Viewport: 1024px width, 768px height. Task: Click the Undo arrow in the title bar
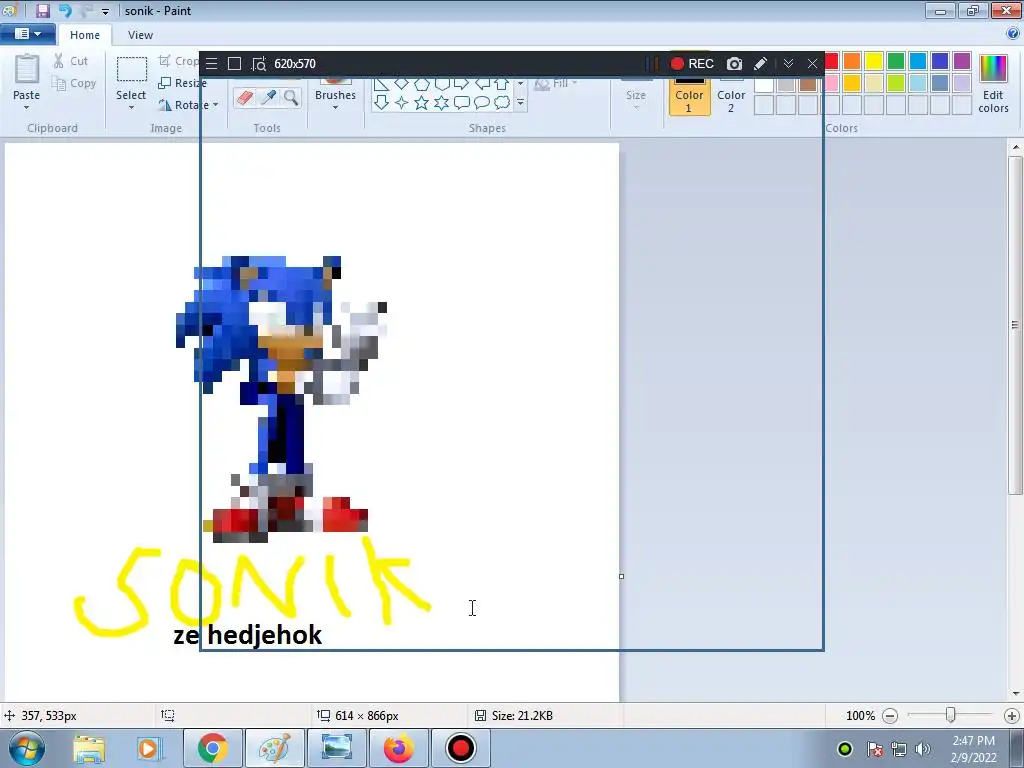coord(65,10)
